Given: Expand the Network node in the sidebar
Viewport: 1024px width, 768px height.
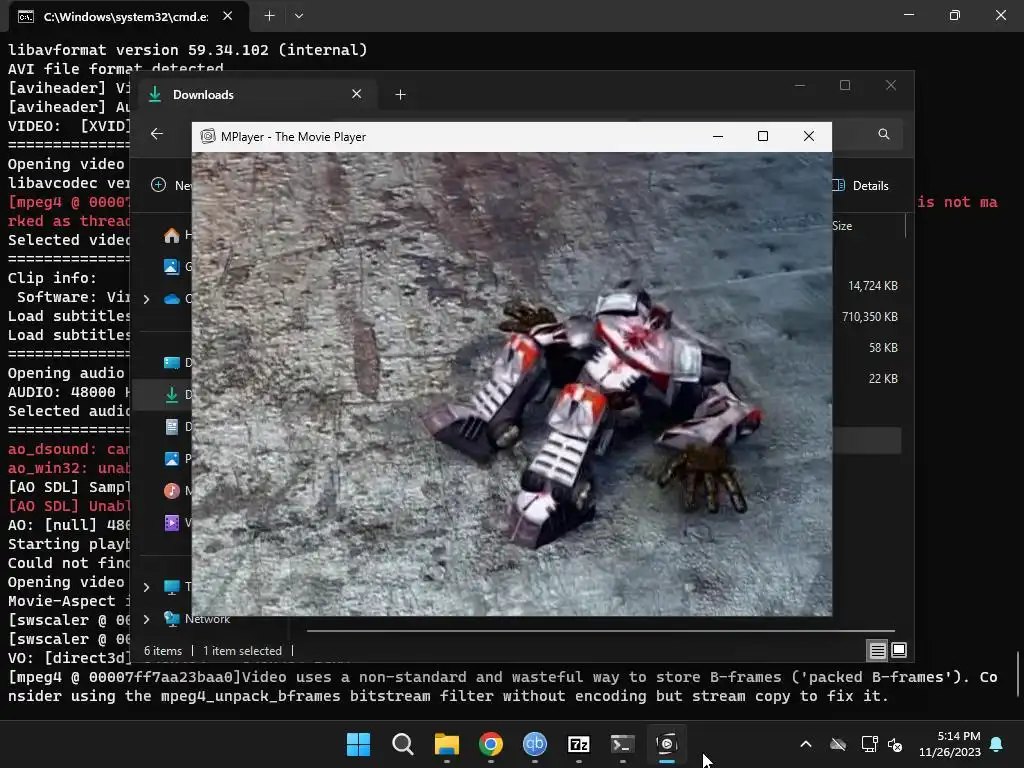Looking at the screenshot, I should click(x=146, y=619).
